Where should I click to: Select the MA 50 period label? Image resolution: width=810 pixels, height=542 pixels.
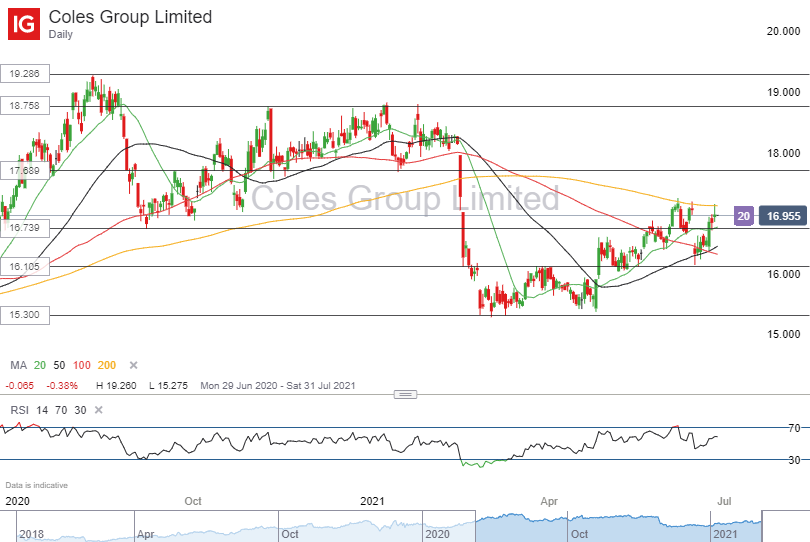(59, 365)
